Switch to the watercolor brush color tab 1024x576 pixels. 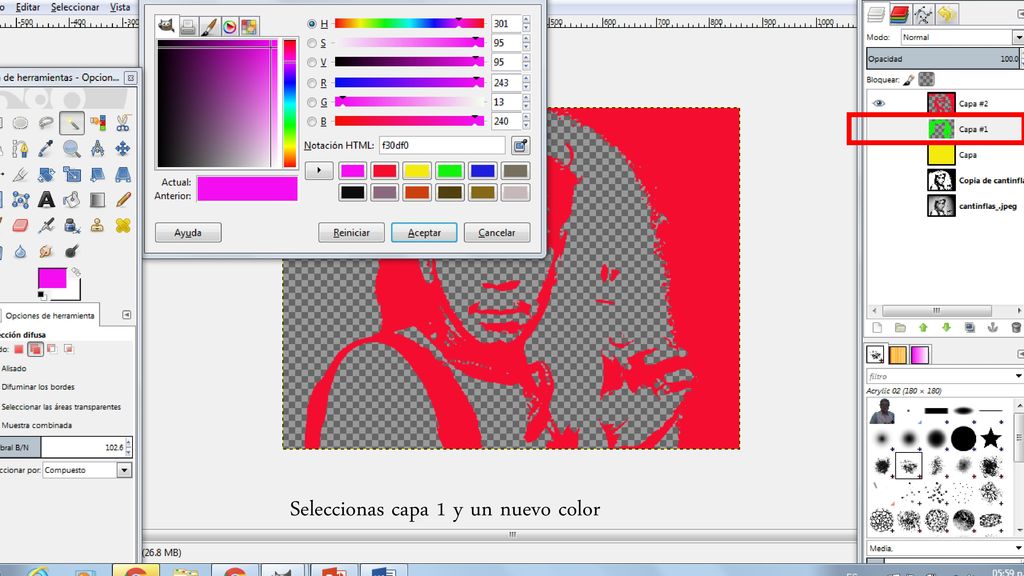coord(209,26)
